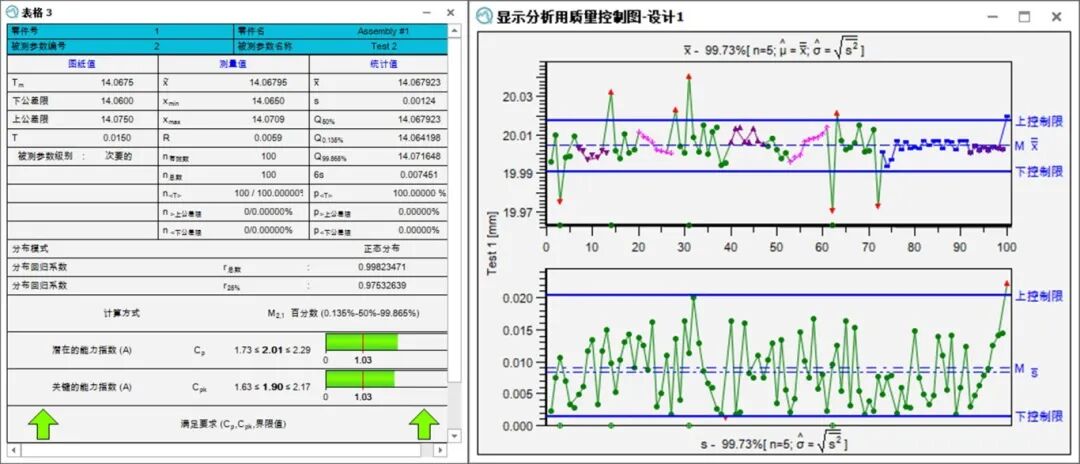The image size is (1080, 464).
Task: Click the 潜在的能力指数 (A) label
Action: click(92, 350)
